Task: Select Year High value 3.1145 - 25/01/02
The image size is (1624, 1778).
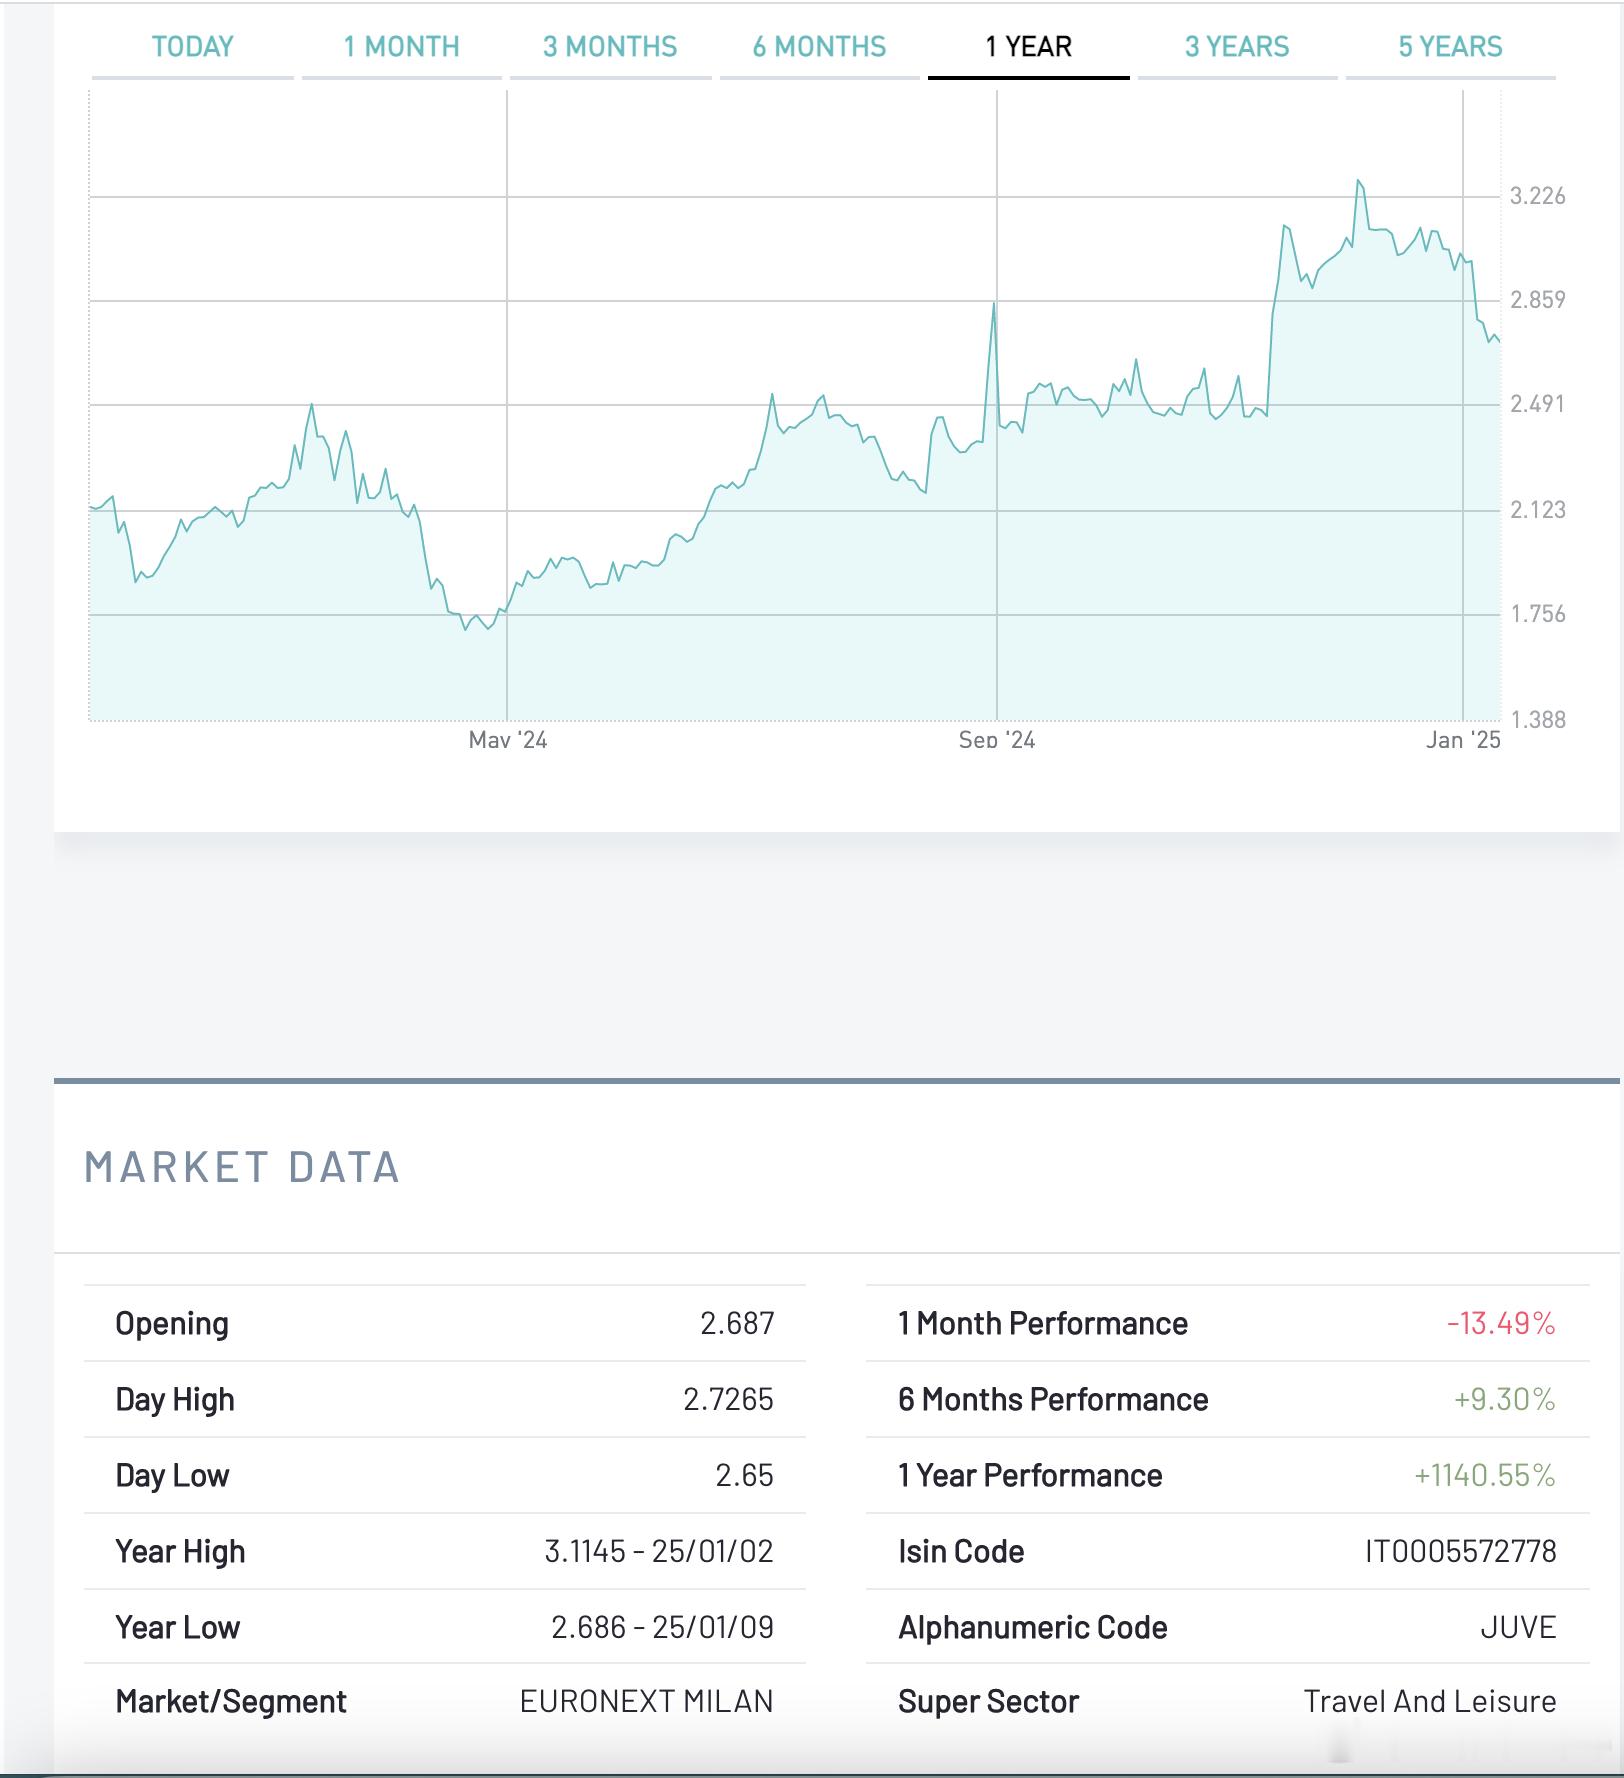Action: tap(659, 1551)
